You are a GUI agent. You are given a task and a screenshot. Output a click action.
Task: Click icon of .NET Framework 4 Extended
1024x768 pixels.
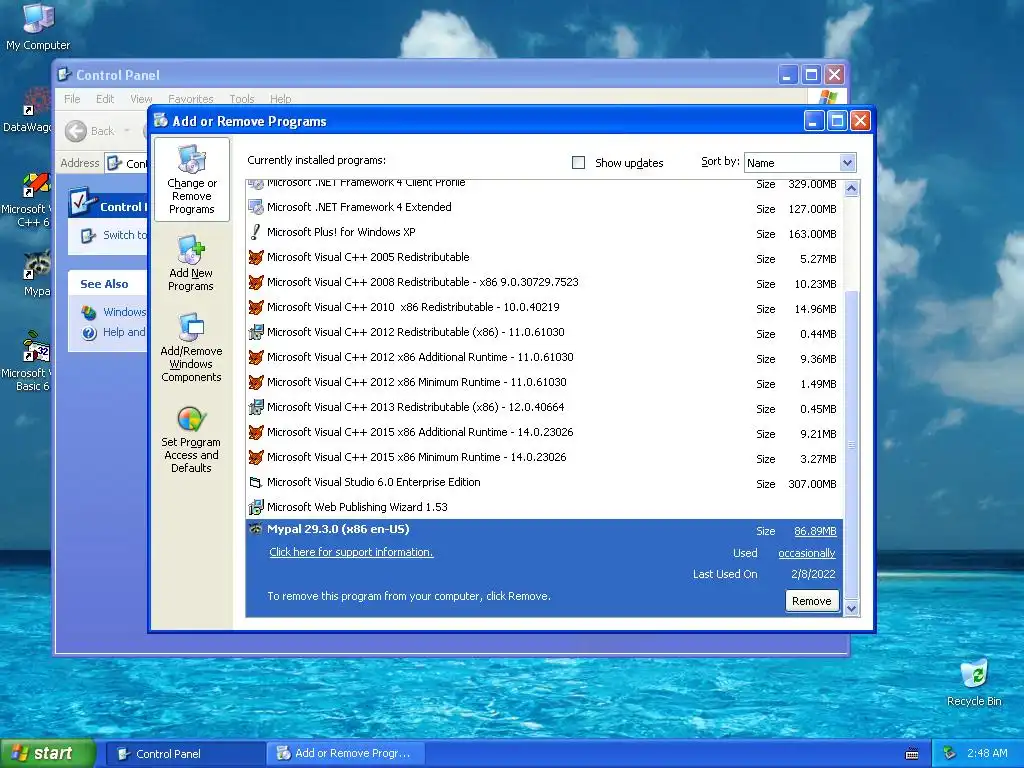click(256, 208)
